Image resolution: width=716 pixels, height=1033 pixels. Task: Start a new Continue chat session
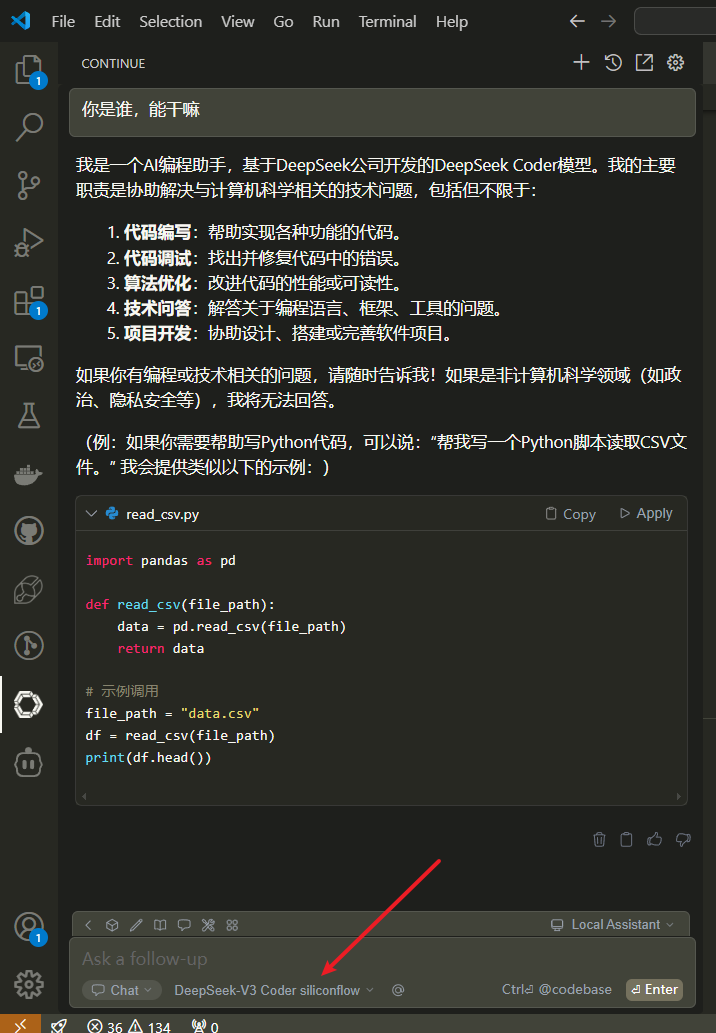coord(581,62)
